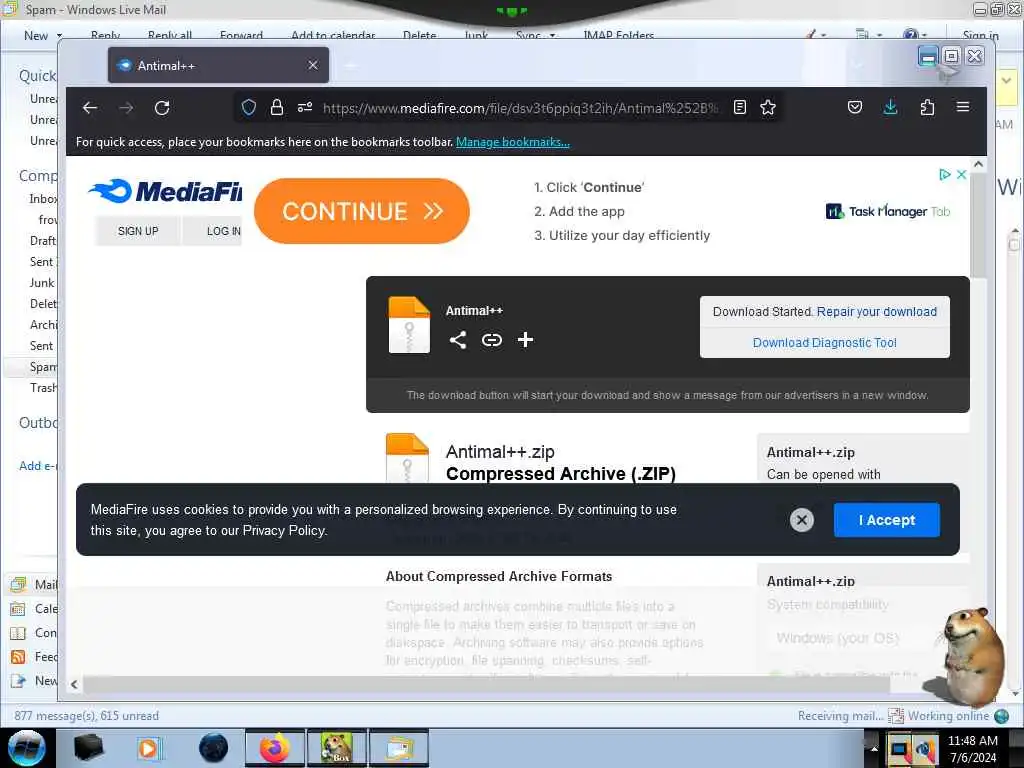Open the tracking protection shield icon

point(249,107)
